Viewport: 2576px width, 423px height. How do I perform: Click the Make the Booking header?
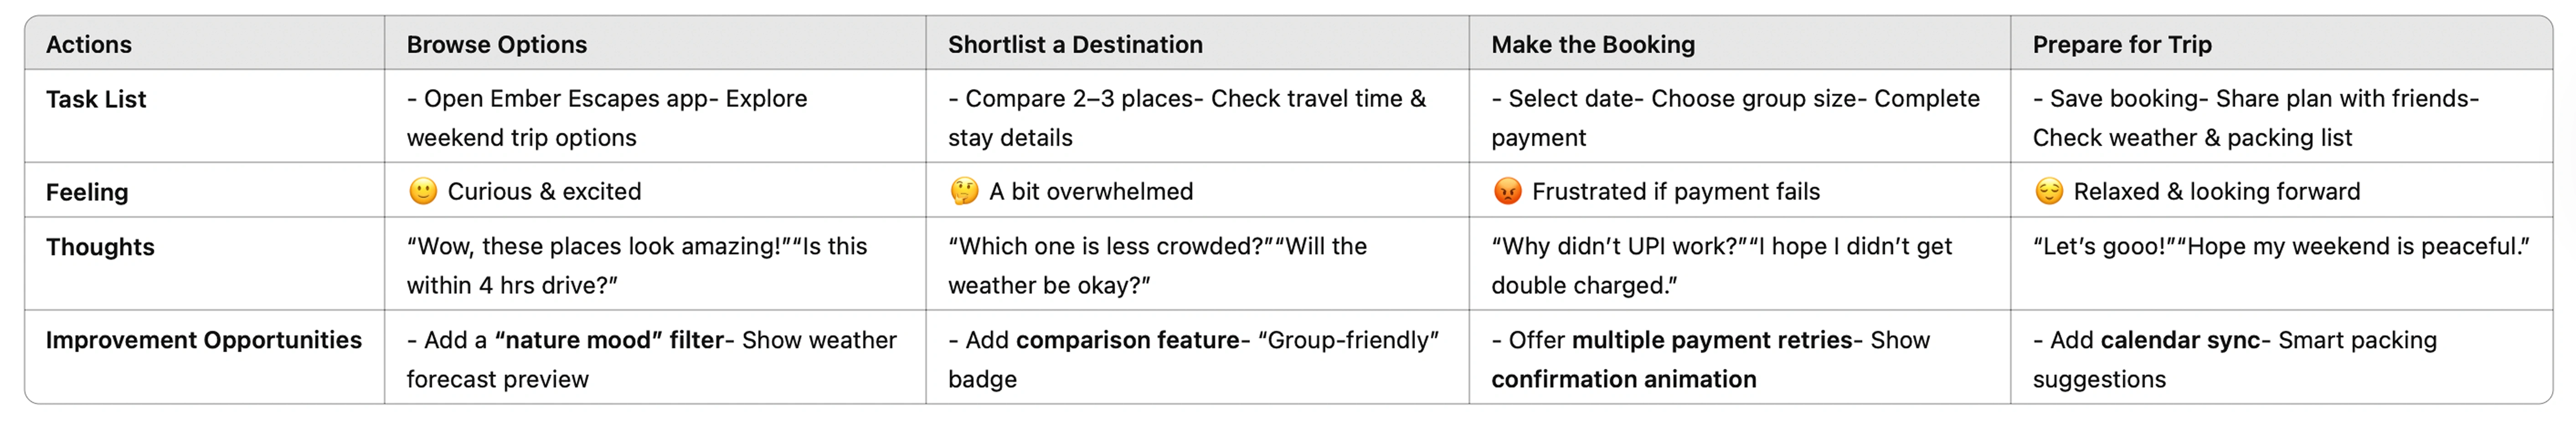point(1593,44)
